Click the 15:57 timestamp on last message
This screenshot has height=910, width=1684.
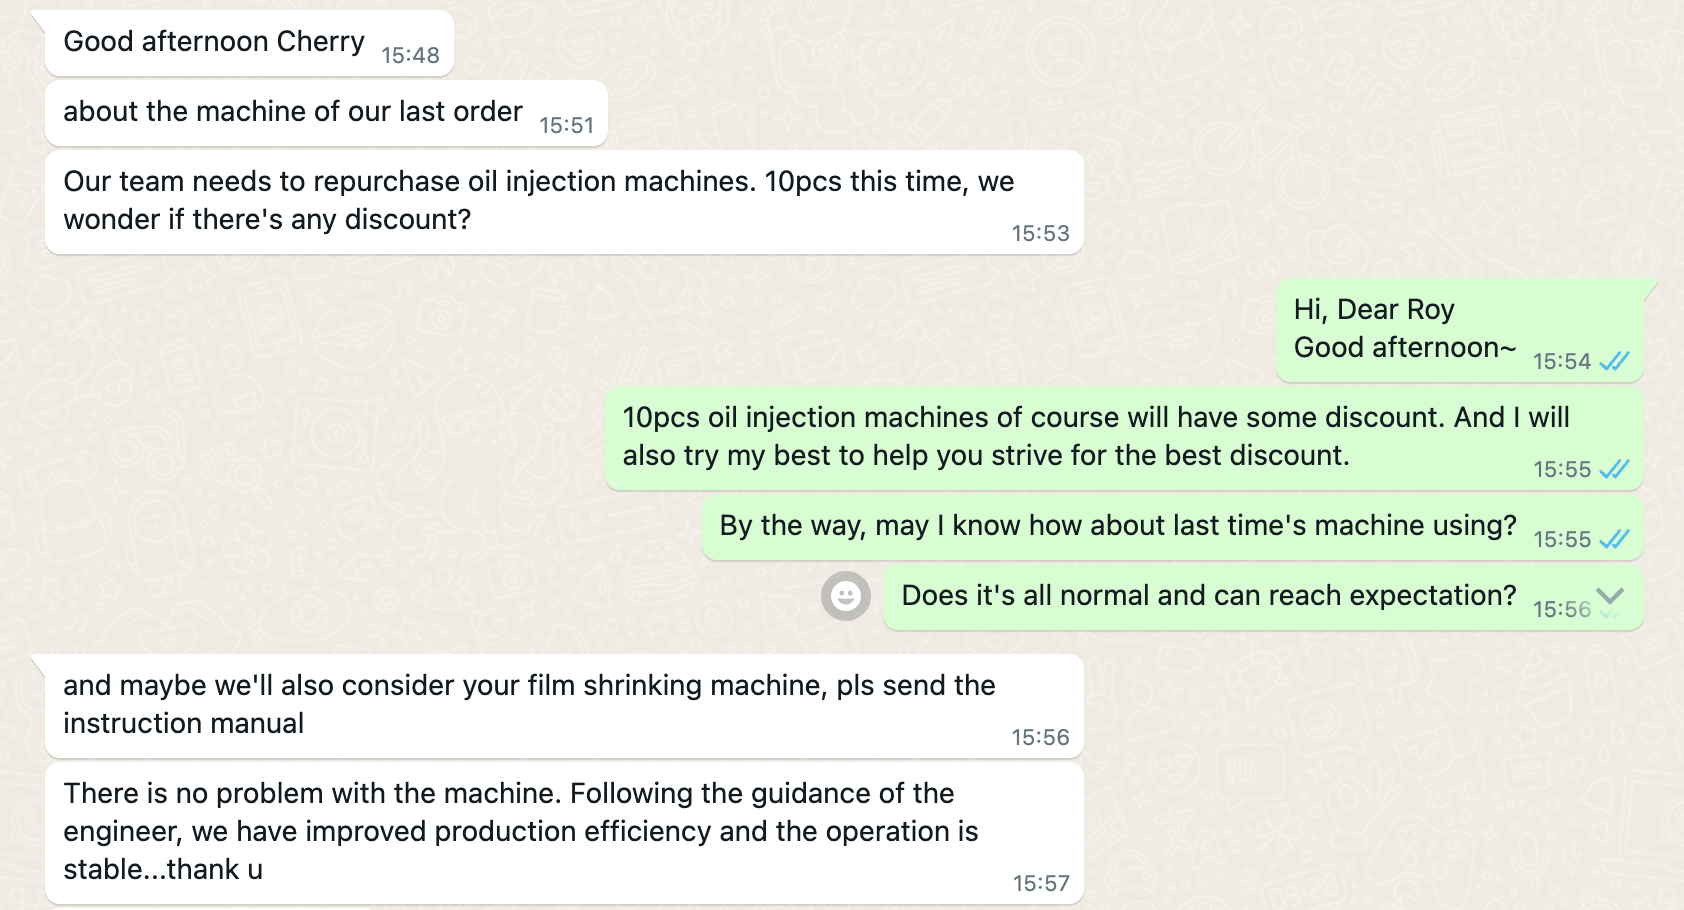pos(1040,884)
